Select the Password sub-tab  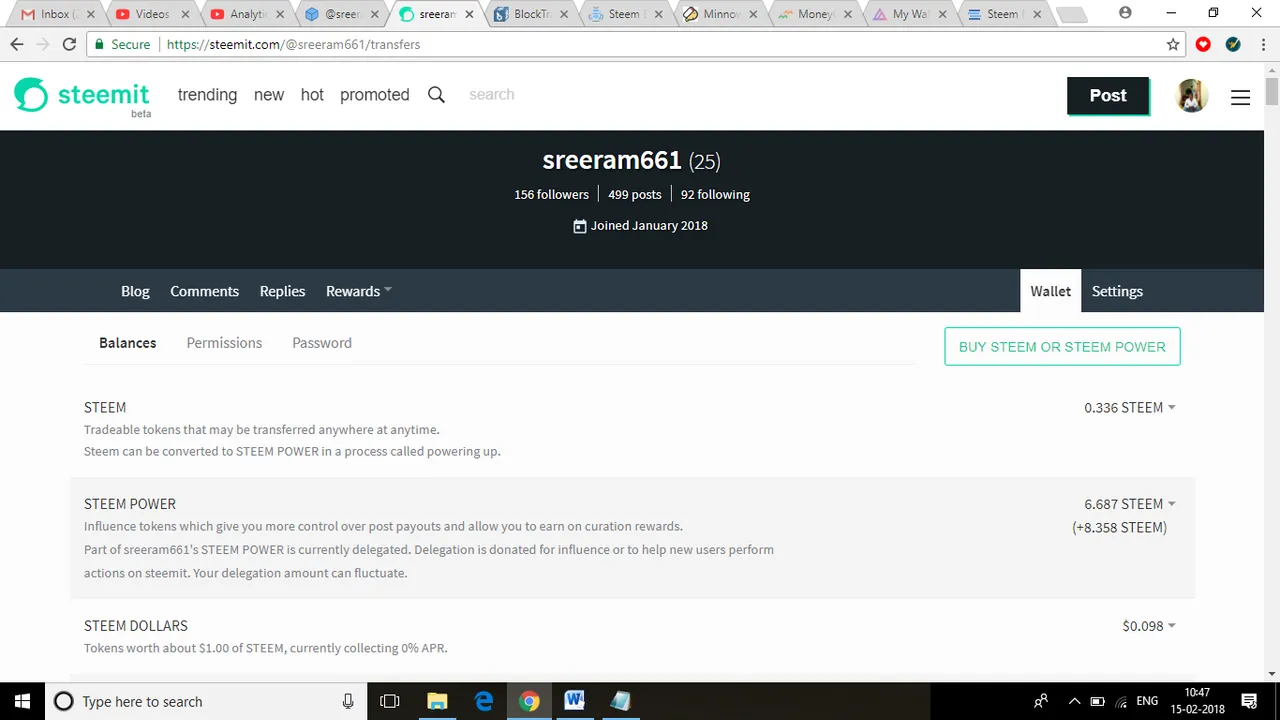[322, 343]
